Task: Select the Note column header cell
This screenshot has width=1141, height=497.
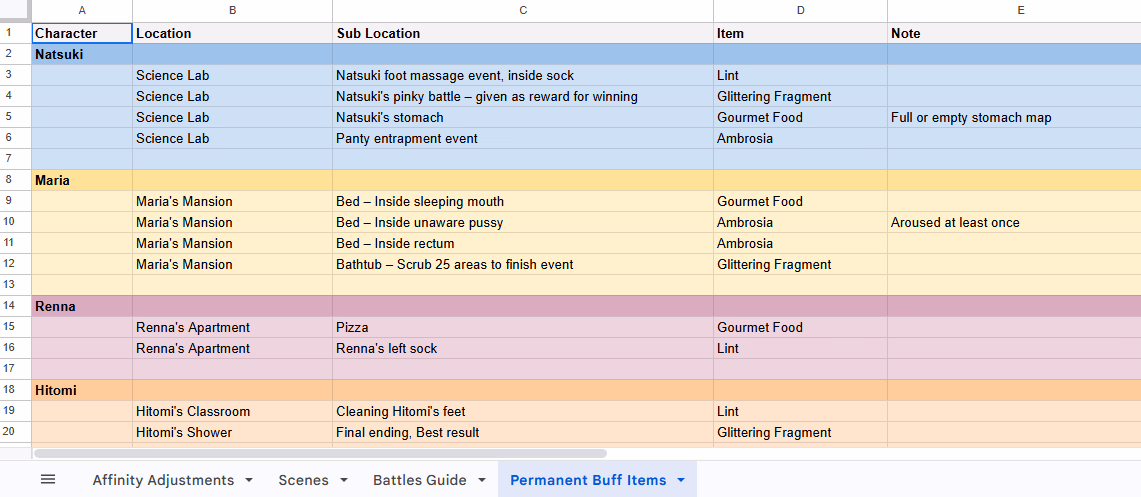Action: [x=1014, y=33]
